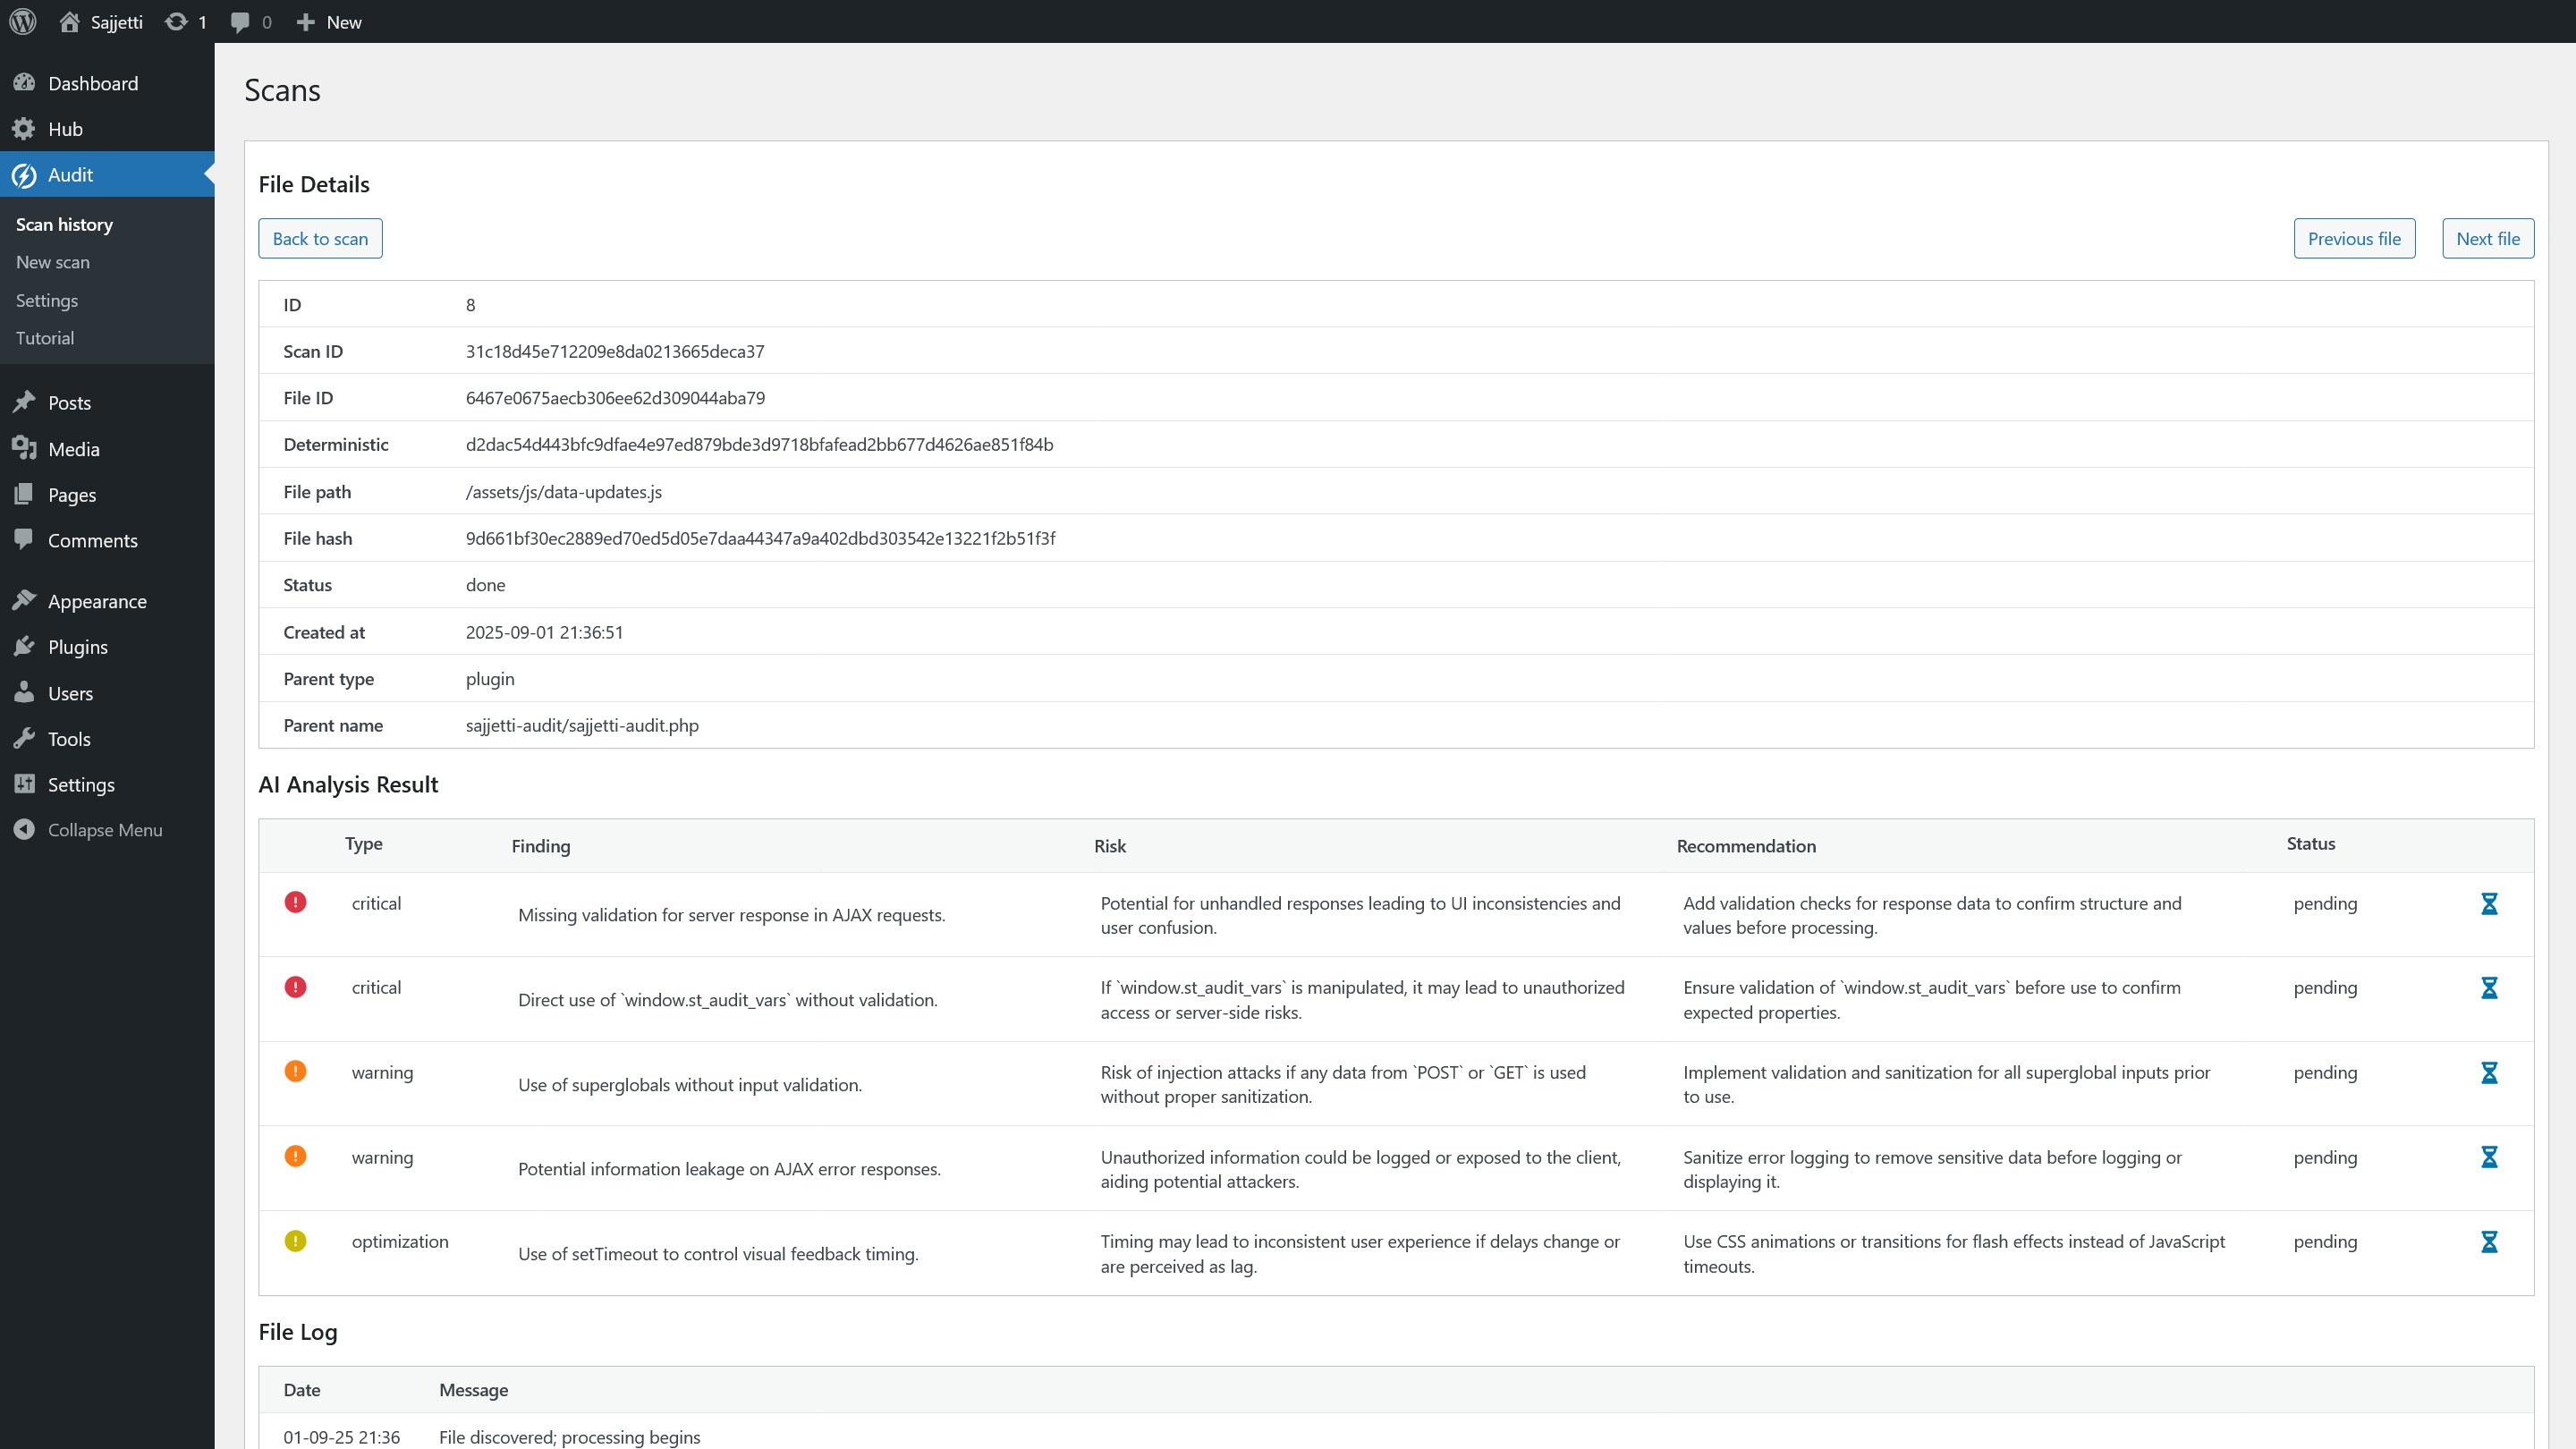Open the Previous file

click(2353, 238)
